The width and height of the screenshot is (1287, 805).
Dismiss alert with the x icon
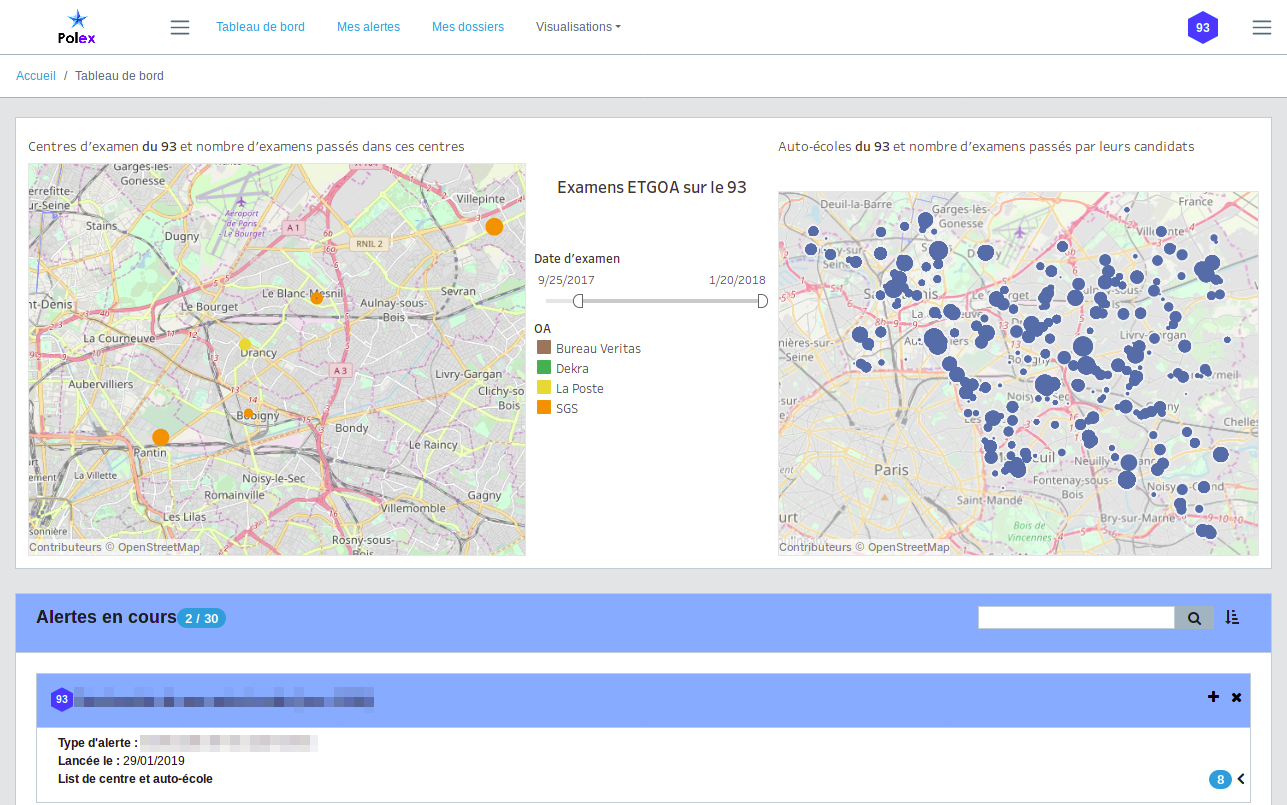[1236, 697]
